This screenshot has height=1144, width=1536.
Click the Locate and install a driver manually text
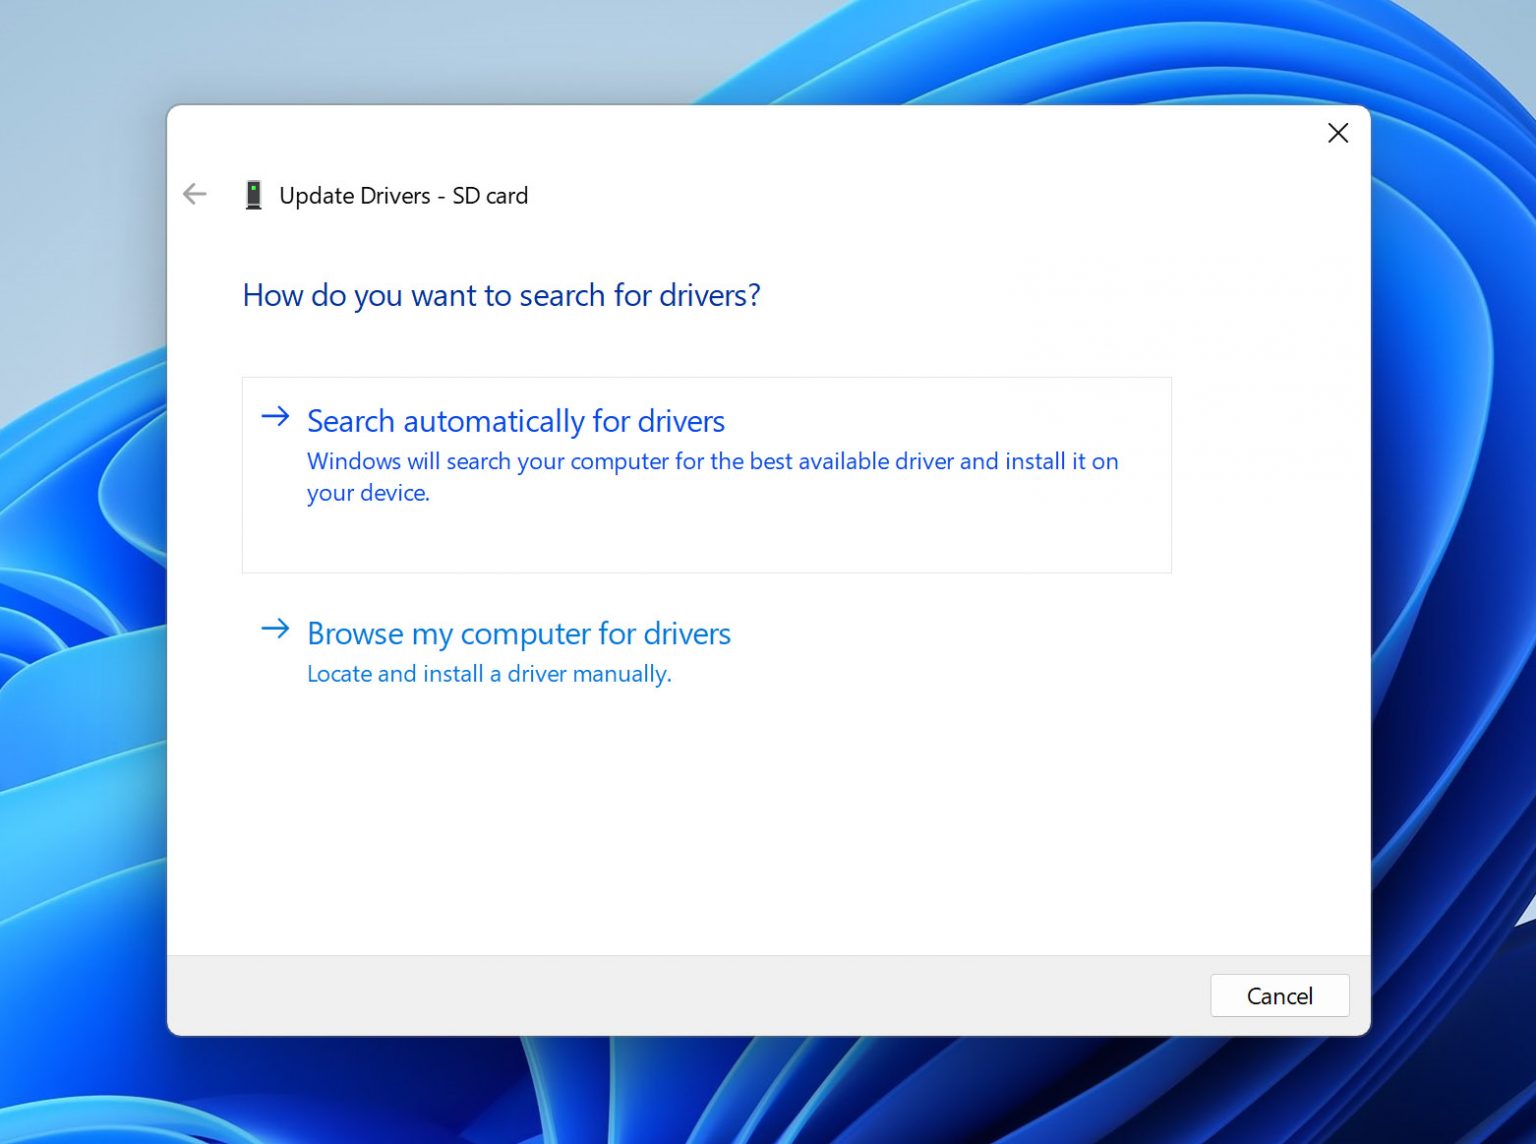pyautogui.click(x=489, y=673)
